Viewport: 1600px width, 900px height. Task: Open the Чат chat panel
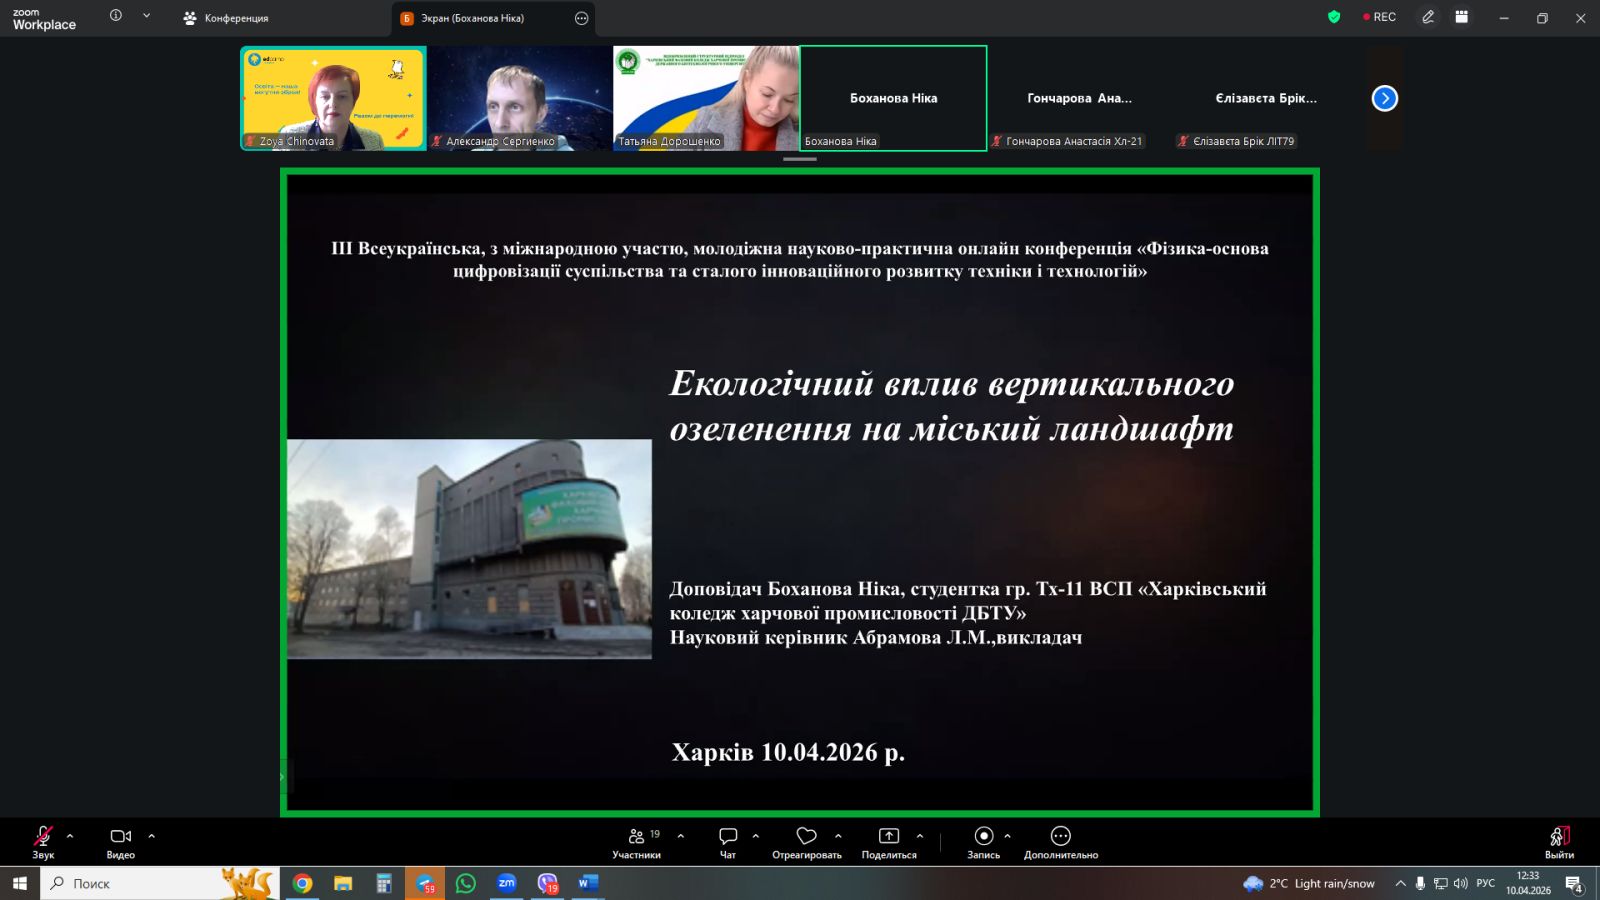point(728,842)
